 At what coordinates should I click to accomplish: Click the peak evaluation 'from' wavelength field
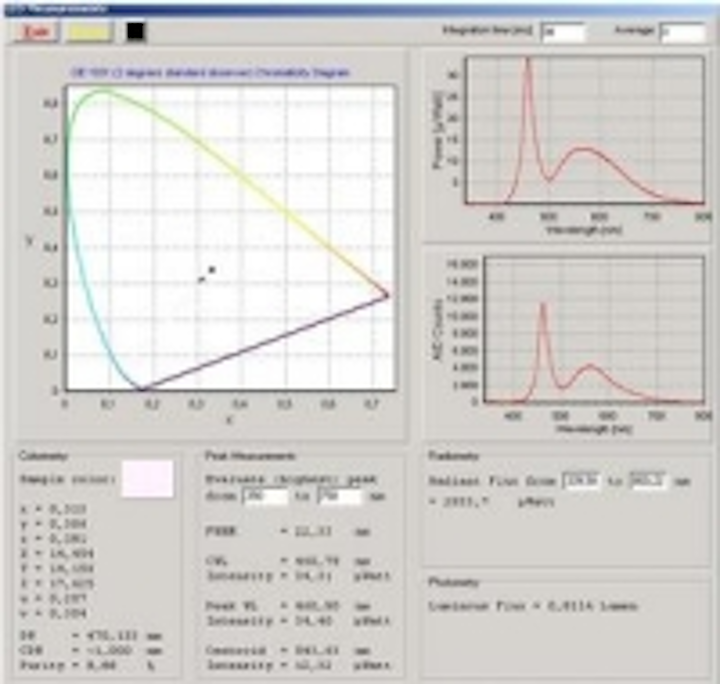(265, 497)
